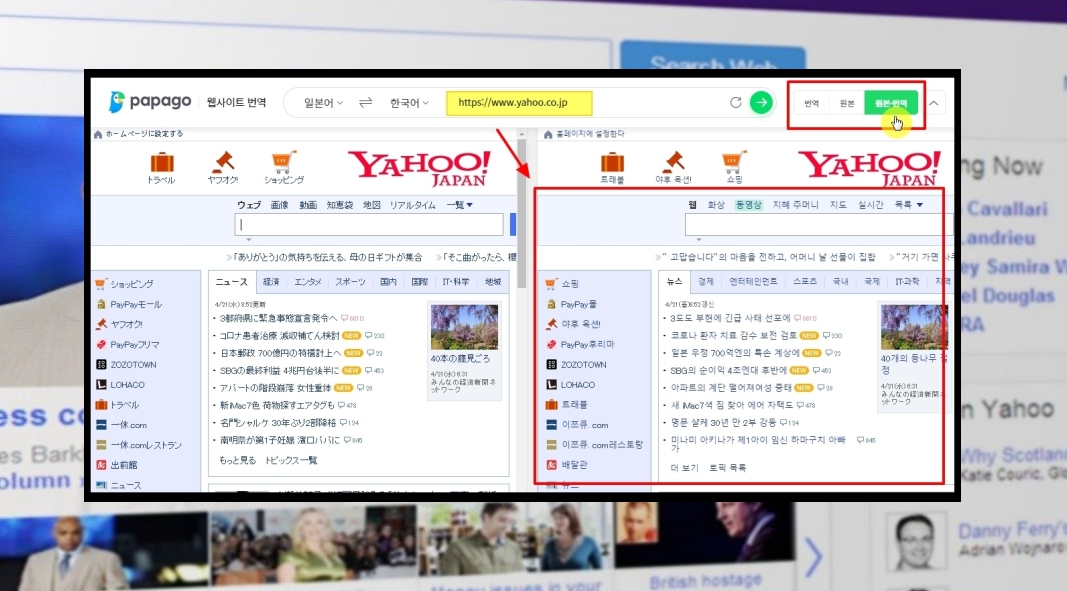The height and width of the screenshot is (591, 1067).
Task: Collapse the Papago toolbar with the chevron
Action: pos(934,103)
